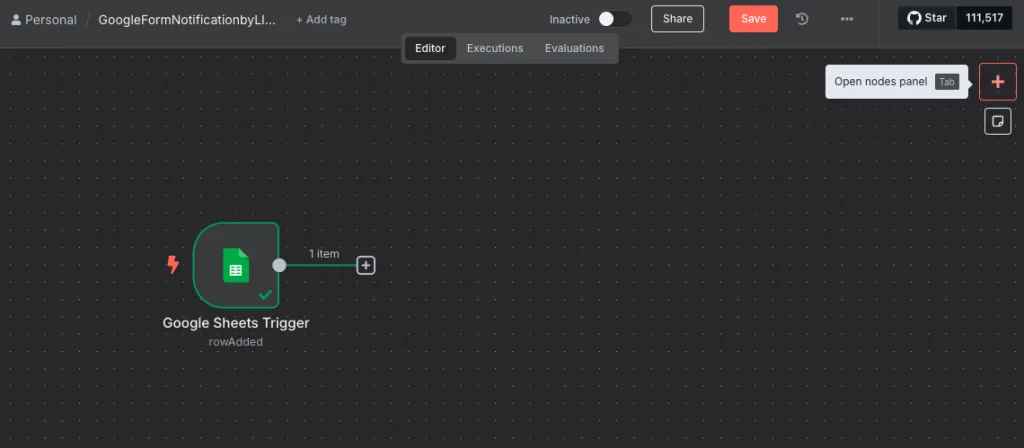
Task: Click the Google Sheets node output connector dot
Action: [x=279, y=265]
